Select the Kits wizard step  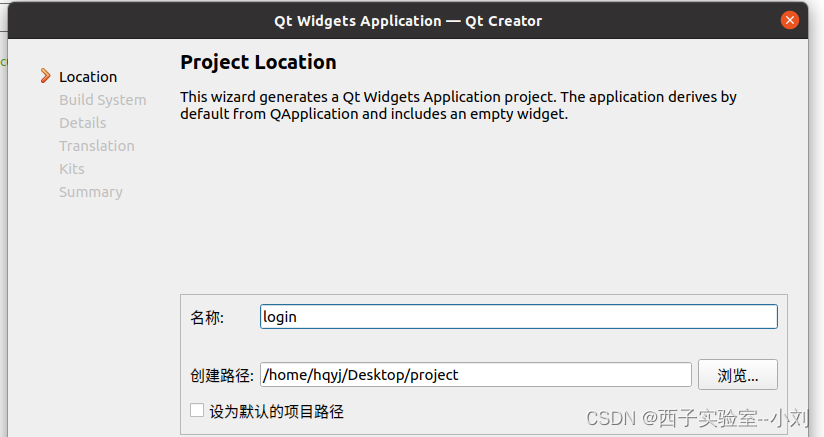pos(71,169)
